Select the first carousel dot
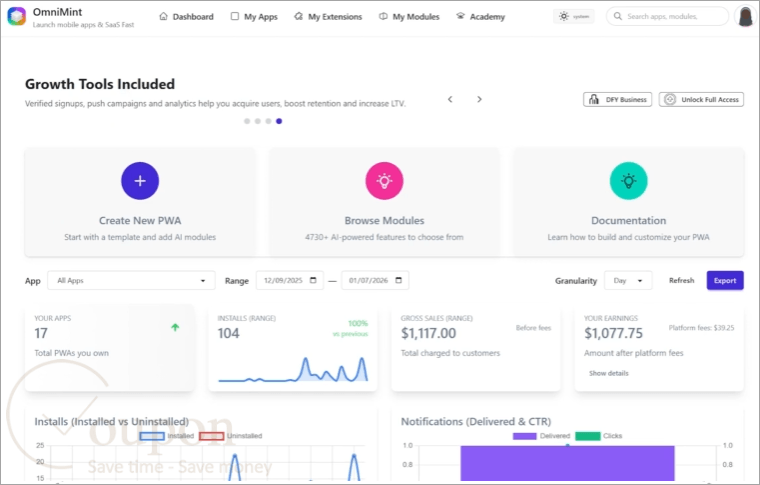 pos(247,121)
